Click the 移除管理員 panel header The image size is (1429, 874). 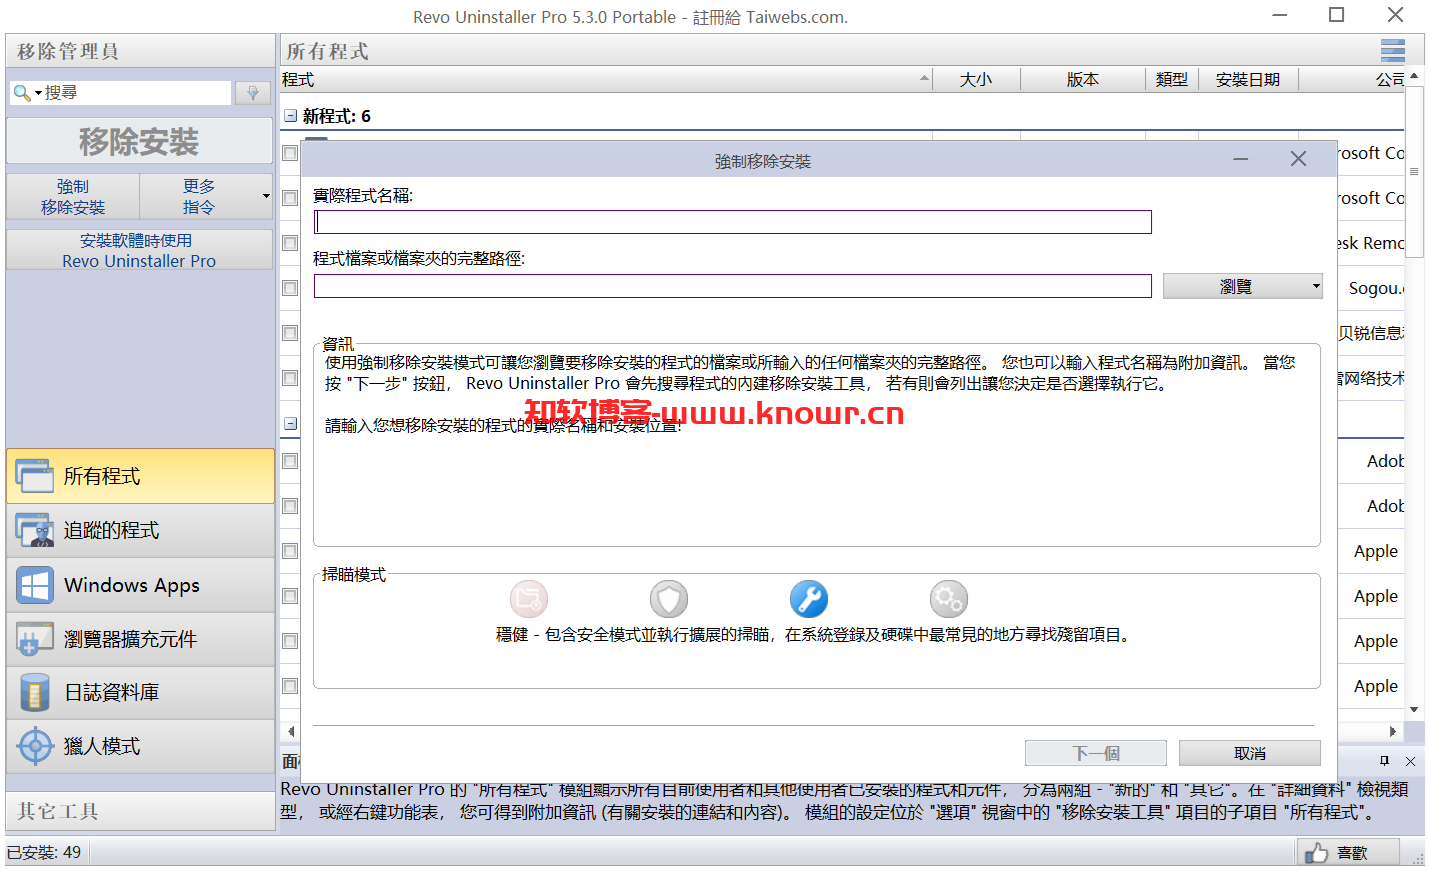[x=140, y=51]
